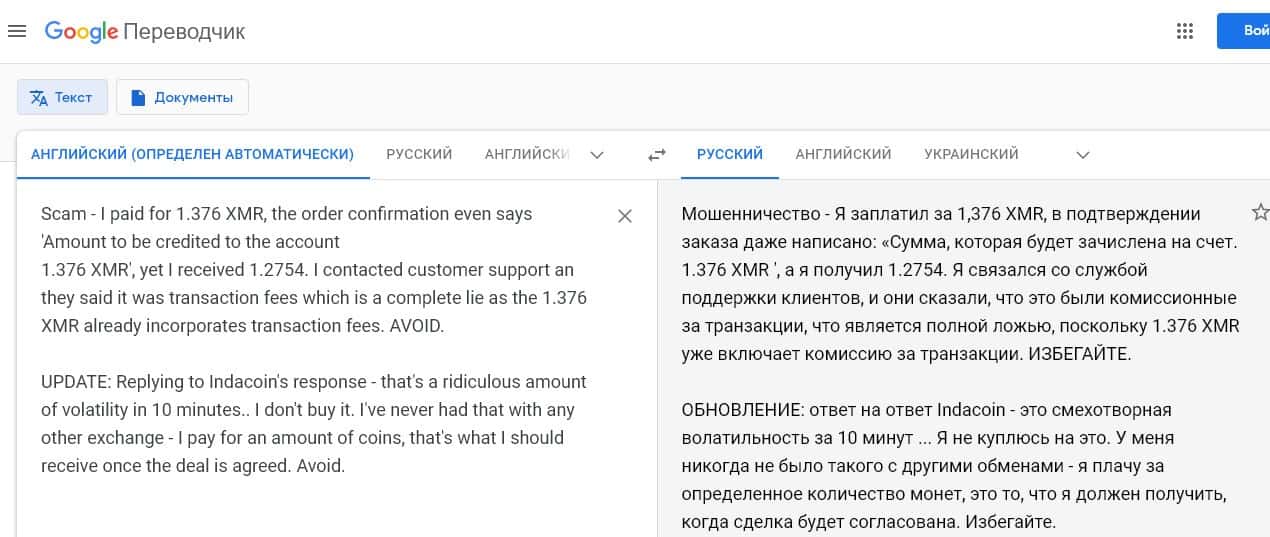Select Украинский as target language
This screenshot has height=537, width=1270.
[971, 154]
